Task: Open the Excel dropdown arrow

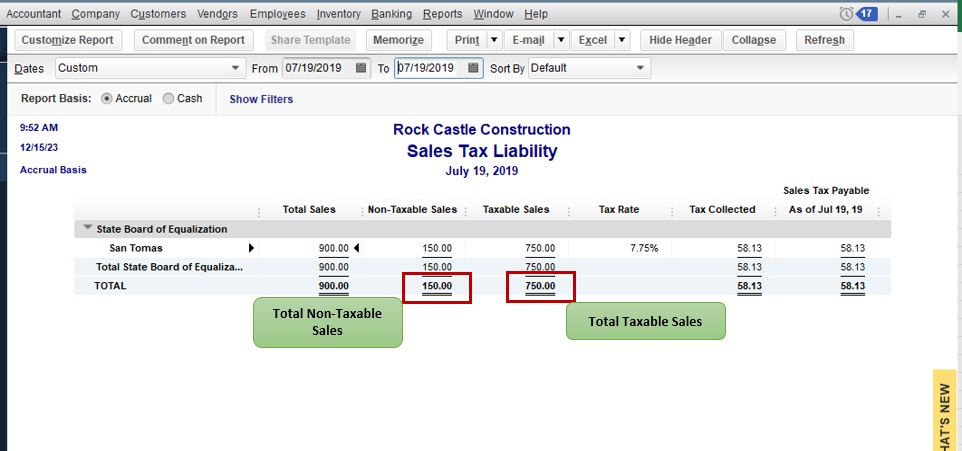Action: tap(622, 40)
